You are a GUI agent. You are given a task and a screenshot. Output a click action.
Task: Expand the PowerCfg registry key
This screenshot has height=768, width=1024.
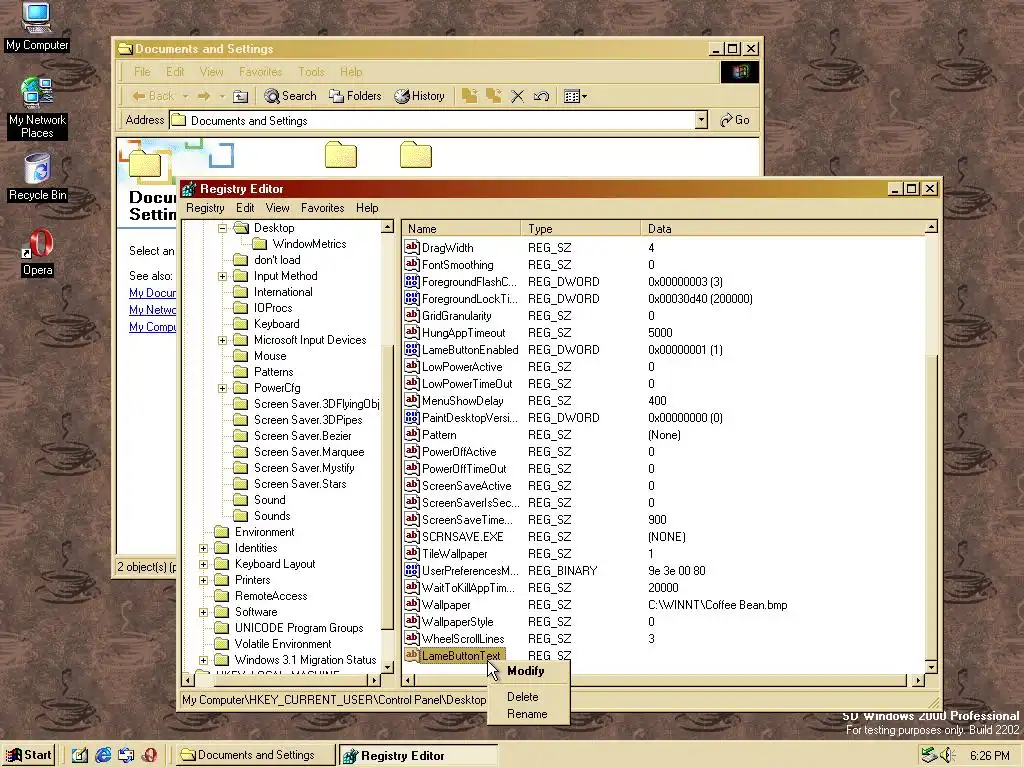tap(223, 388)
